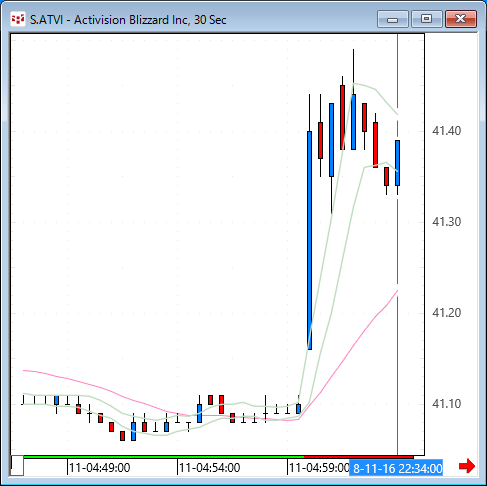This screenshot has width=487, height=486.
Task: Maximize the S.ATVI chart window
Action: pos(426,19)
